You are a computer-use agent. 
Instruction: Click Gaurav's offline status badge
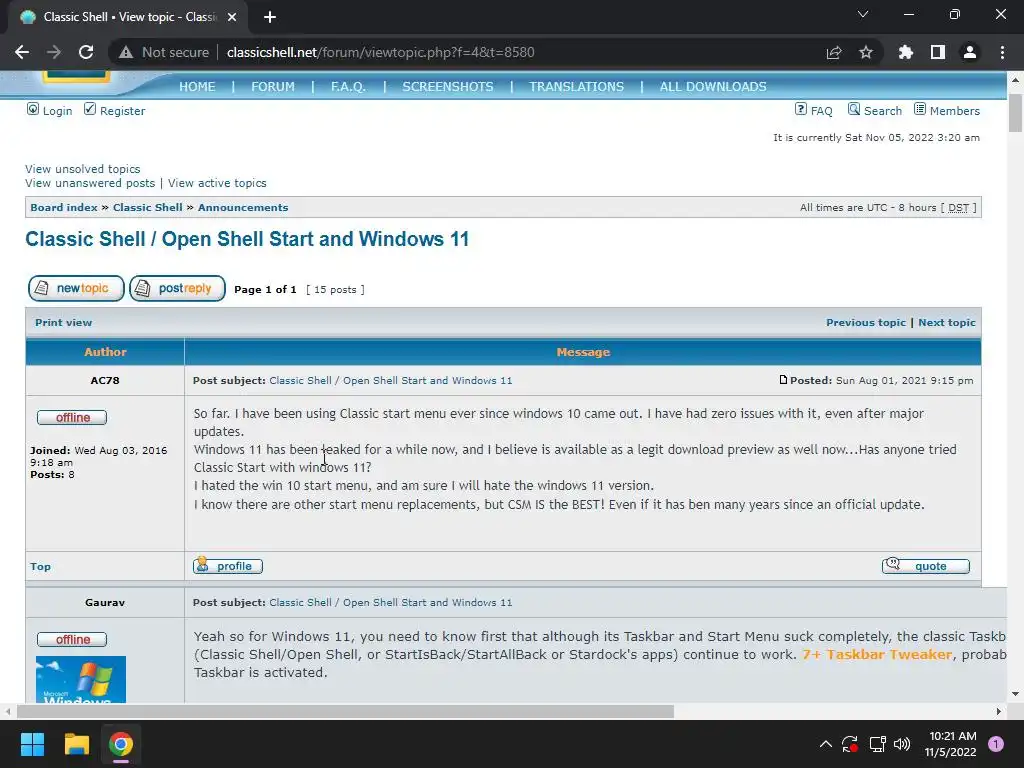coord(72,639)
